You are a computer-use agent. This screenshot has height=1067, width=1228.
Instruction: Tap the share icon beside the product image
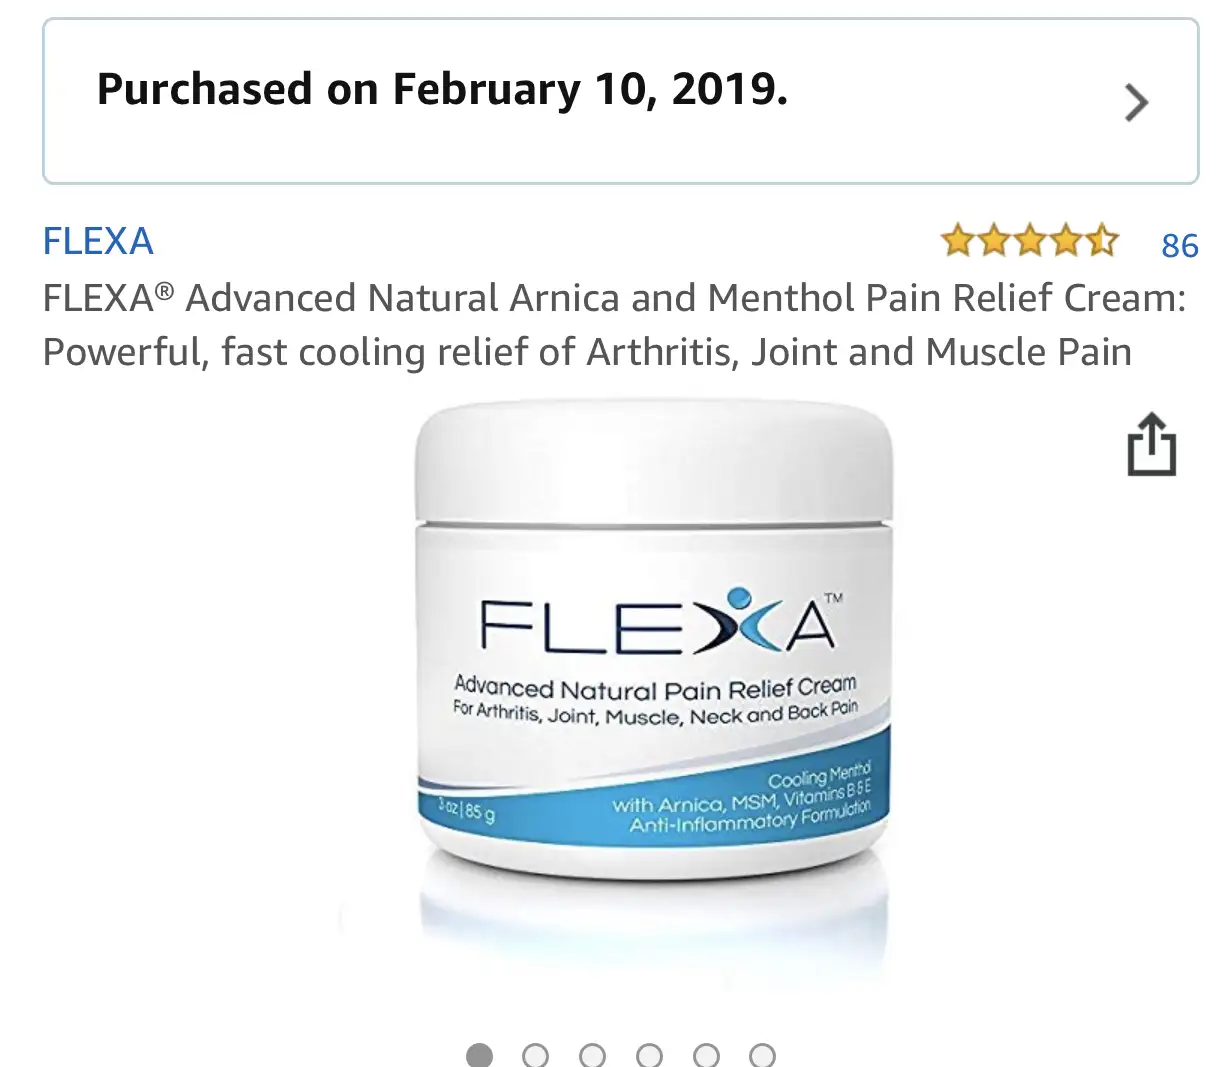tap(1151, 444)
